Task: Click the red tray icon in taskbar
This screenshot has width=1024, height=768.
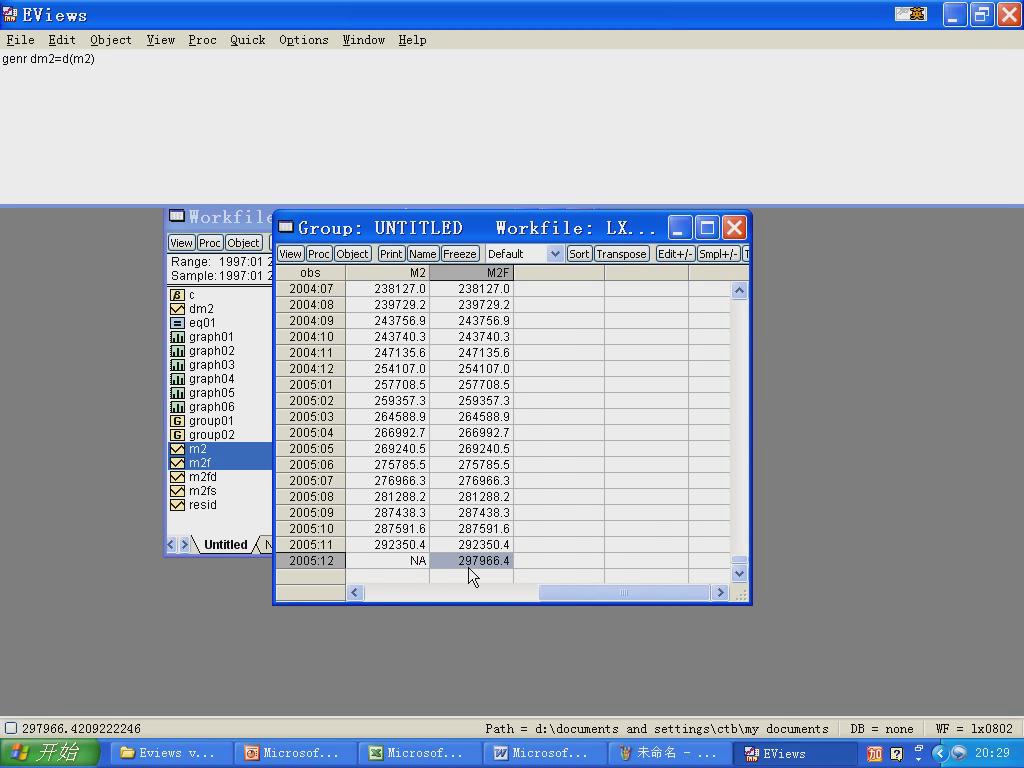Action: (x=874, y=754)
